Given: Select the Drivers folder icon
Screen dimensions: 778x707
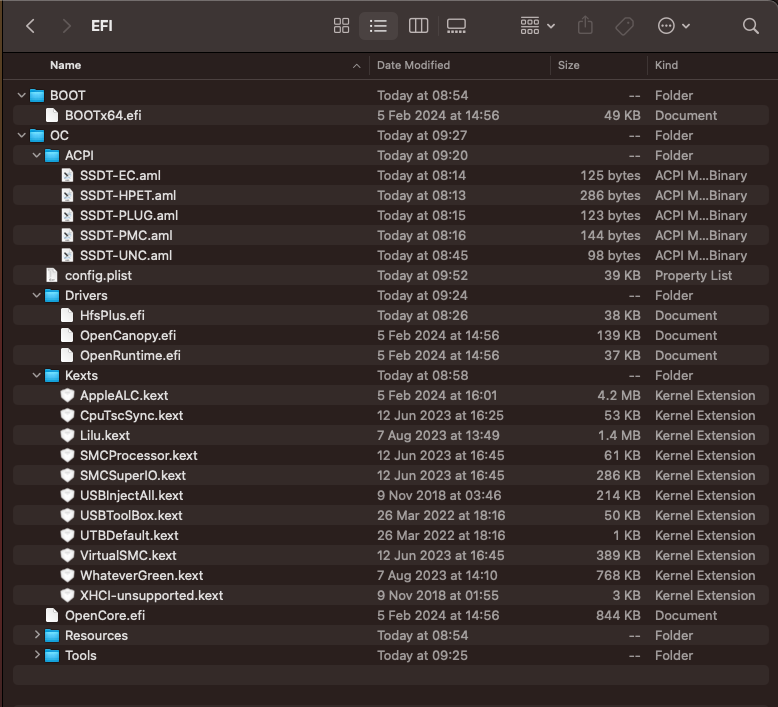Looking at the screenshot, I should [52, 296].
